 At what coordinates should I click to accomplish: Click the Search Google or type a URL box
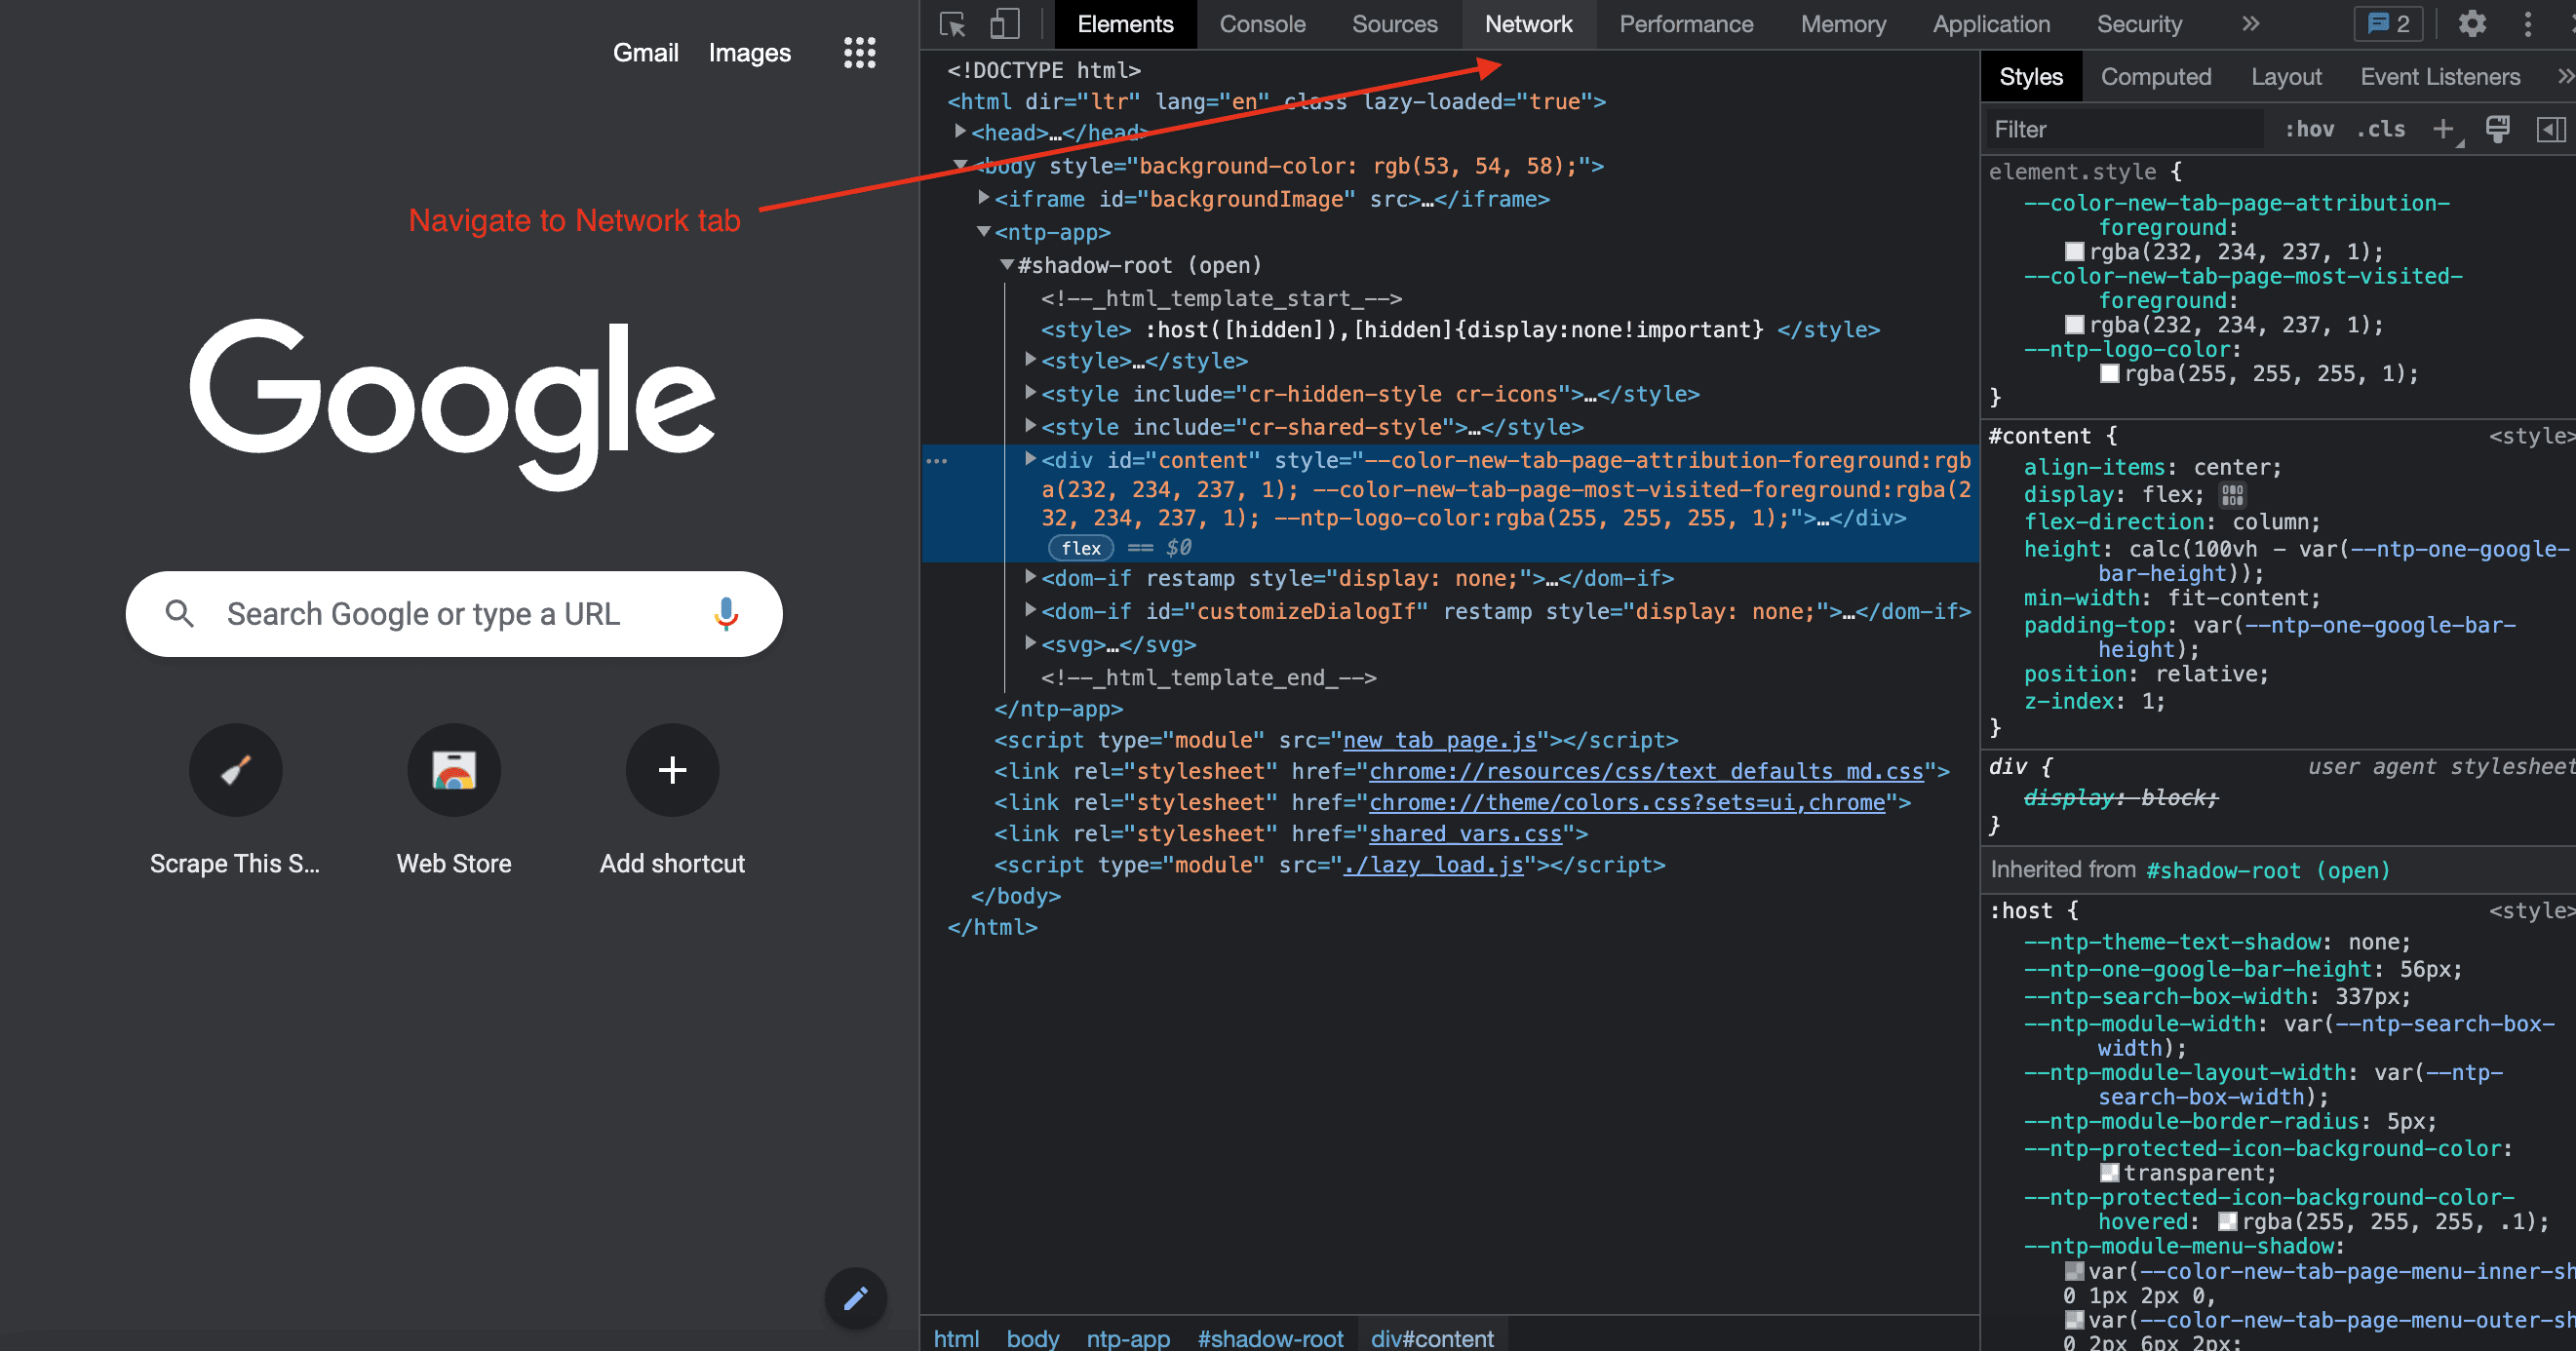click(x=454, y=613)
